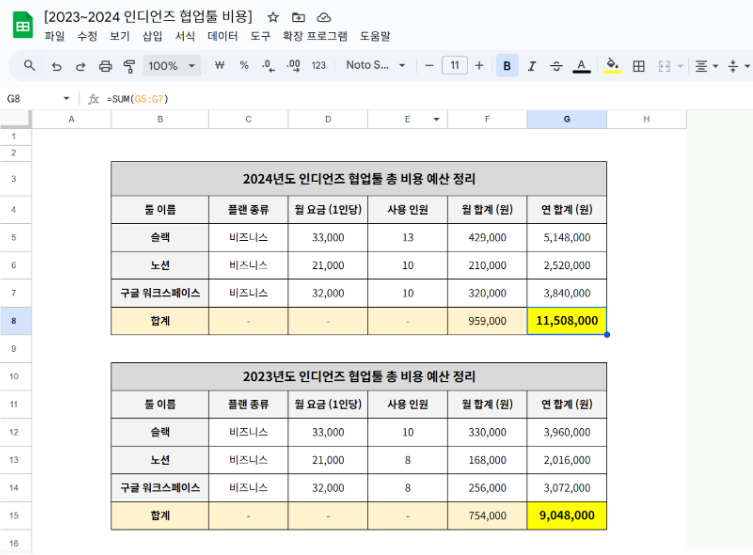The width and height of the screenshot is (753, 555).
Task: Open column E dropdown arrow
Action: (436, 119)
